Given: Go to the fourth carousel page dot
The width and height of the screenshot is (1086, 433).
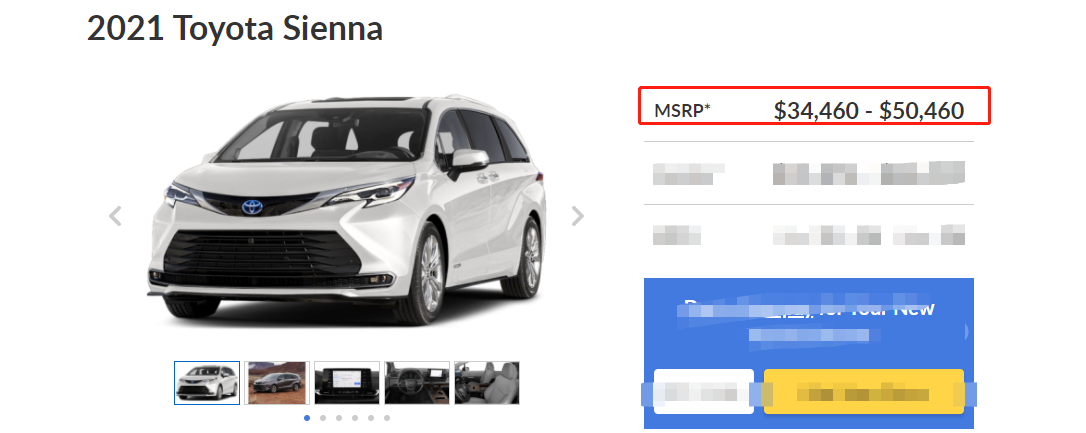Looking at the screenshot, I should click(x=355, y=418).
